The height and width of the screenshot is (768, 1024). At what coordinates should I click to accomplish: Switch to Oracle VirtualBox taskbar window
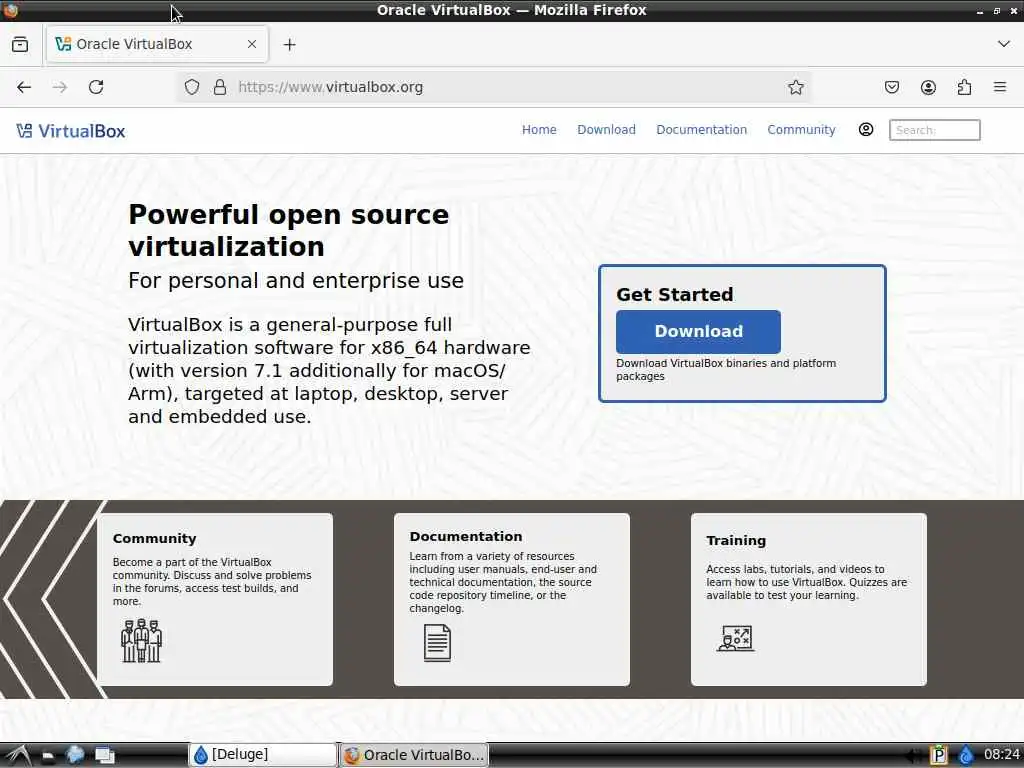[414, 755]
